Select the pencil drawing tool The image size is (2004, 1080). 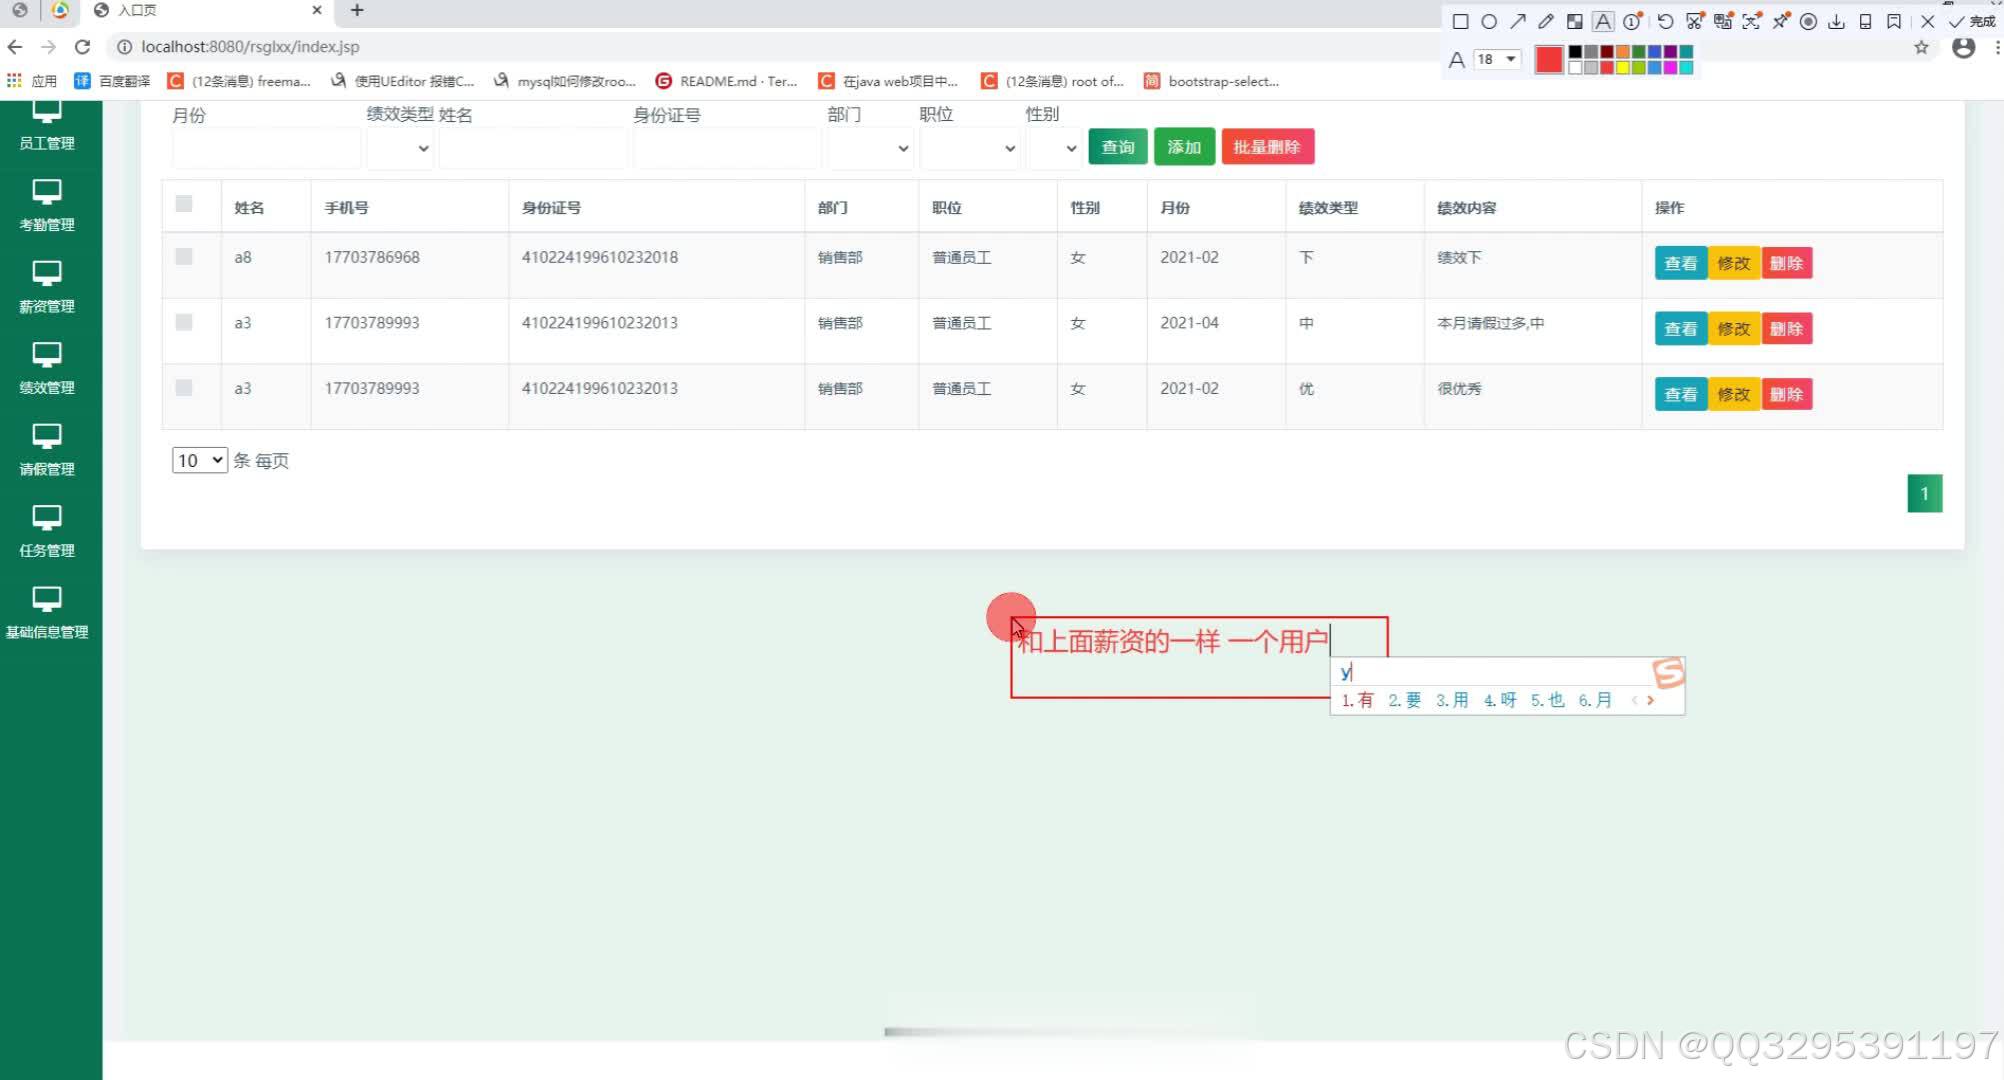tap(1546, 21)
